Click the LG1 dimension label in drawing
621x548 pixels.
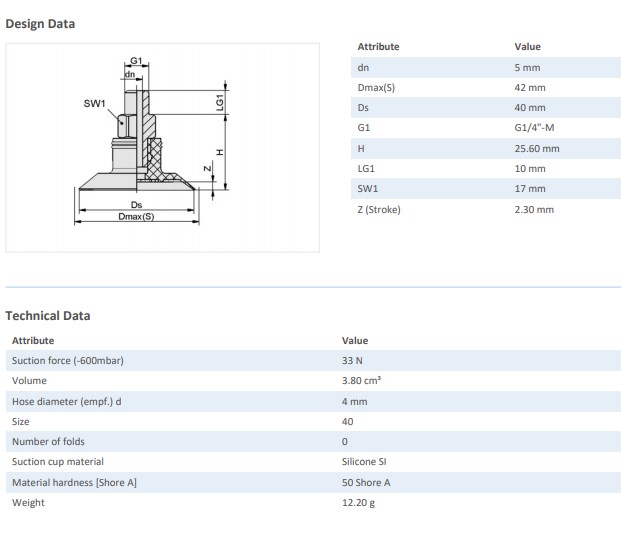[219, 102]
